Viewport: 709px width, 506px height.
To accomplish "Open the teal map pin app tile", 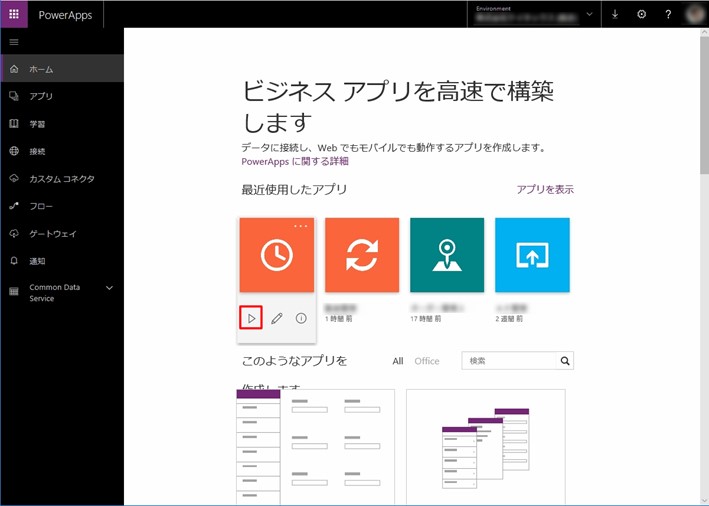I will [447, 255].
